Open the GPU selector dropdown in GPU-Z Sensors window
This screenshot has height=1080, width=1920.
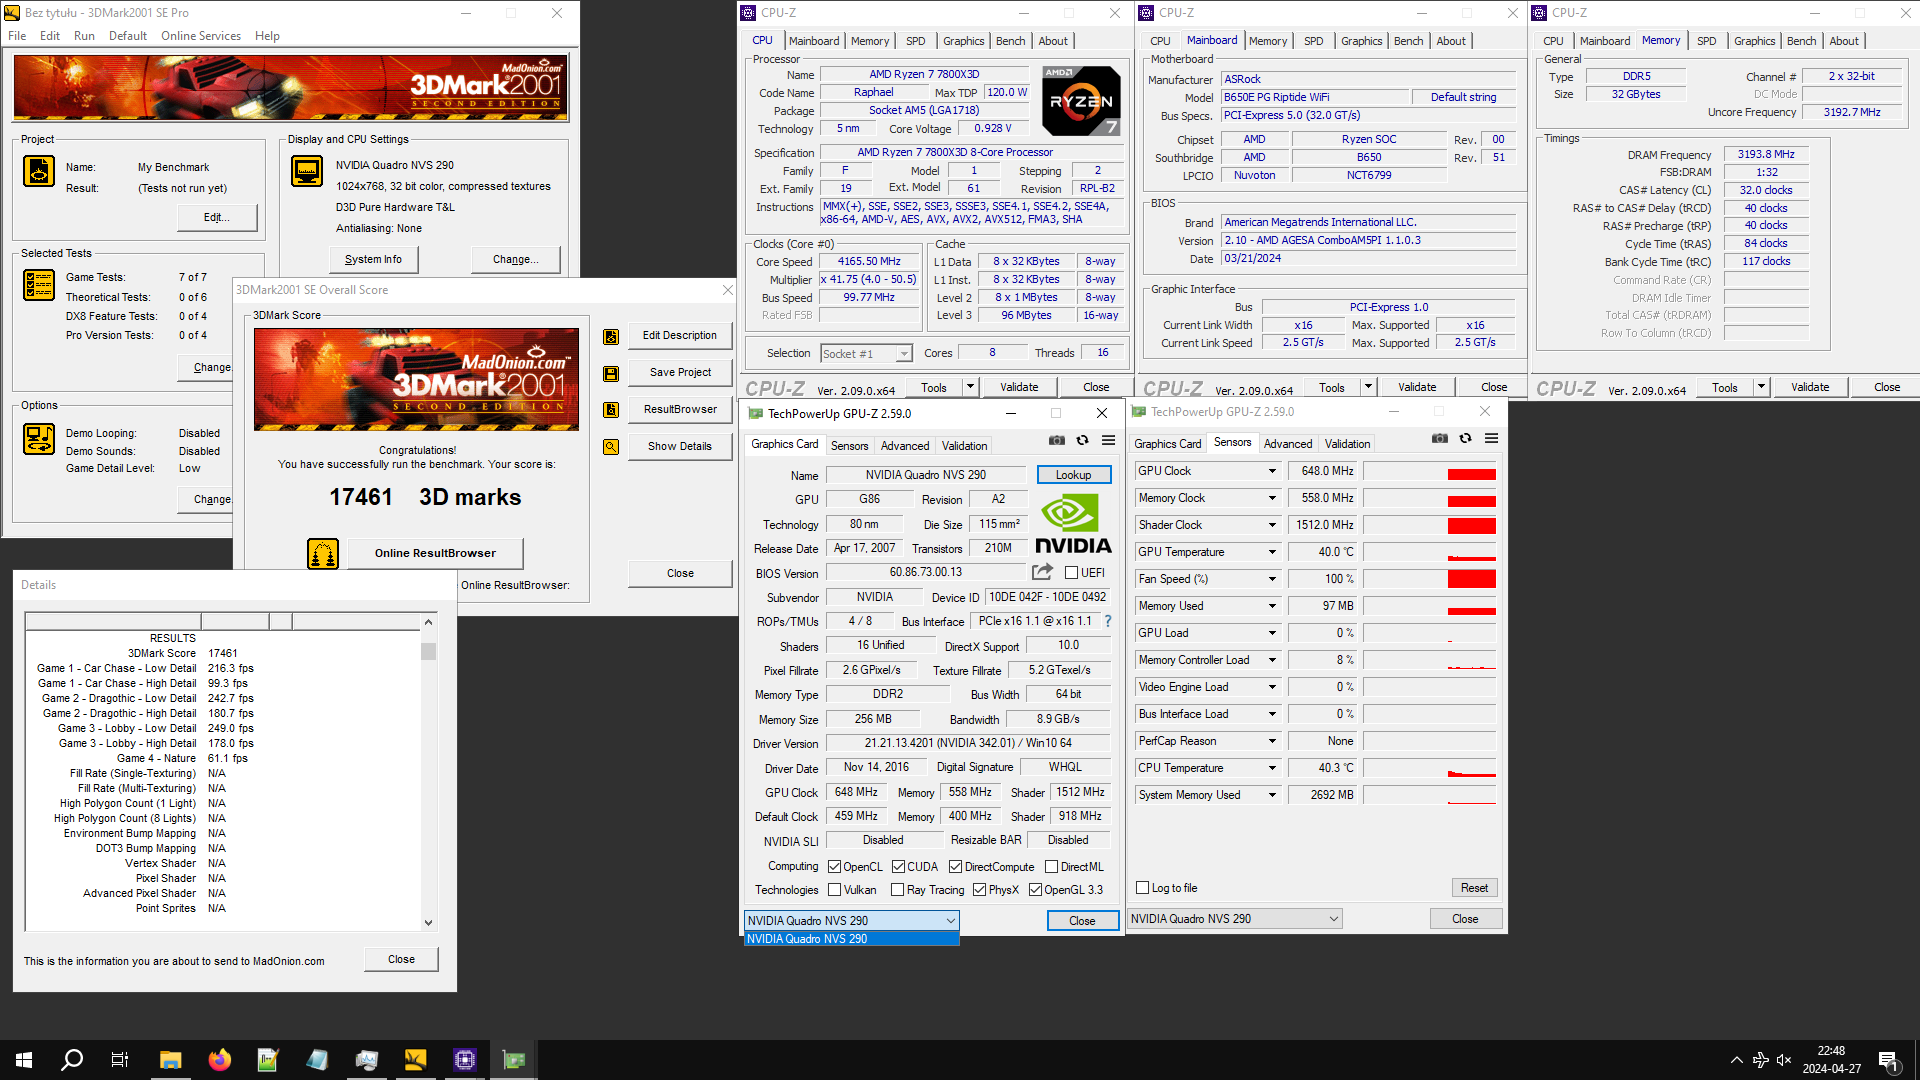point(1235,919)
